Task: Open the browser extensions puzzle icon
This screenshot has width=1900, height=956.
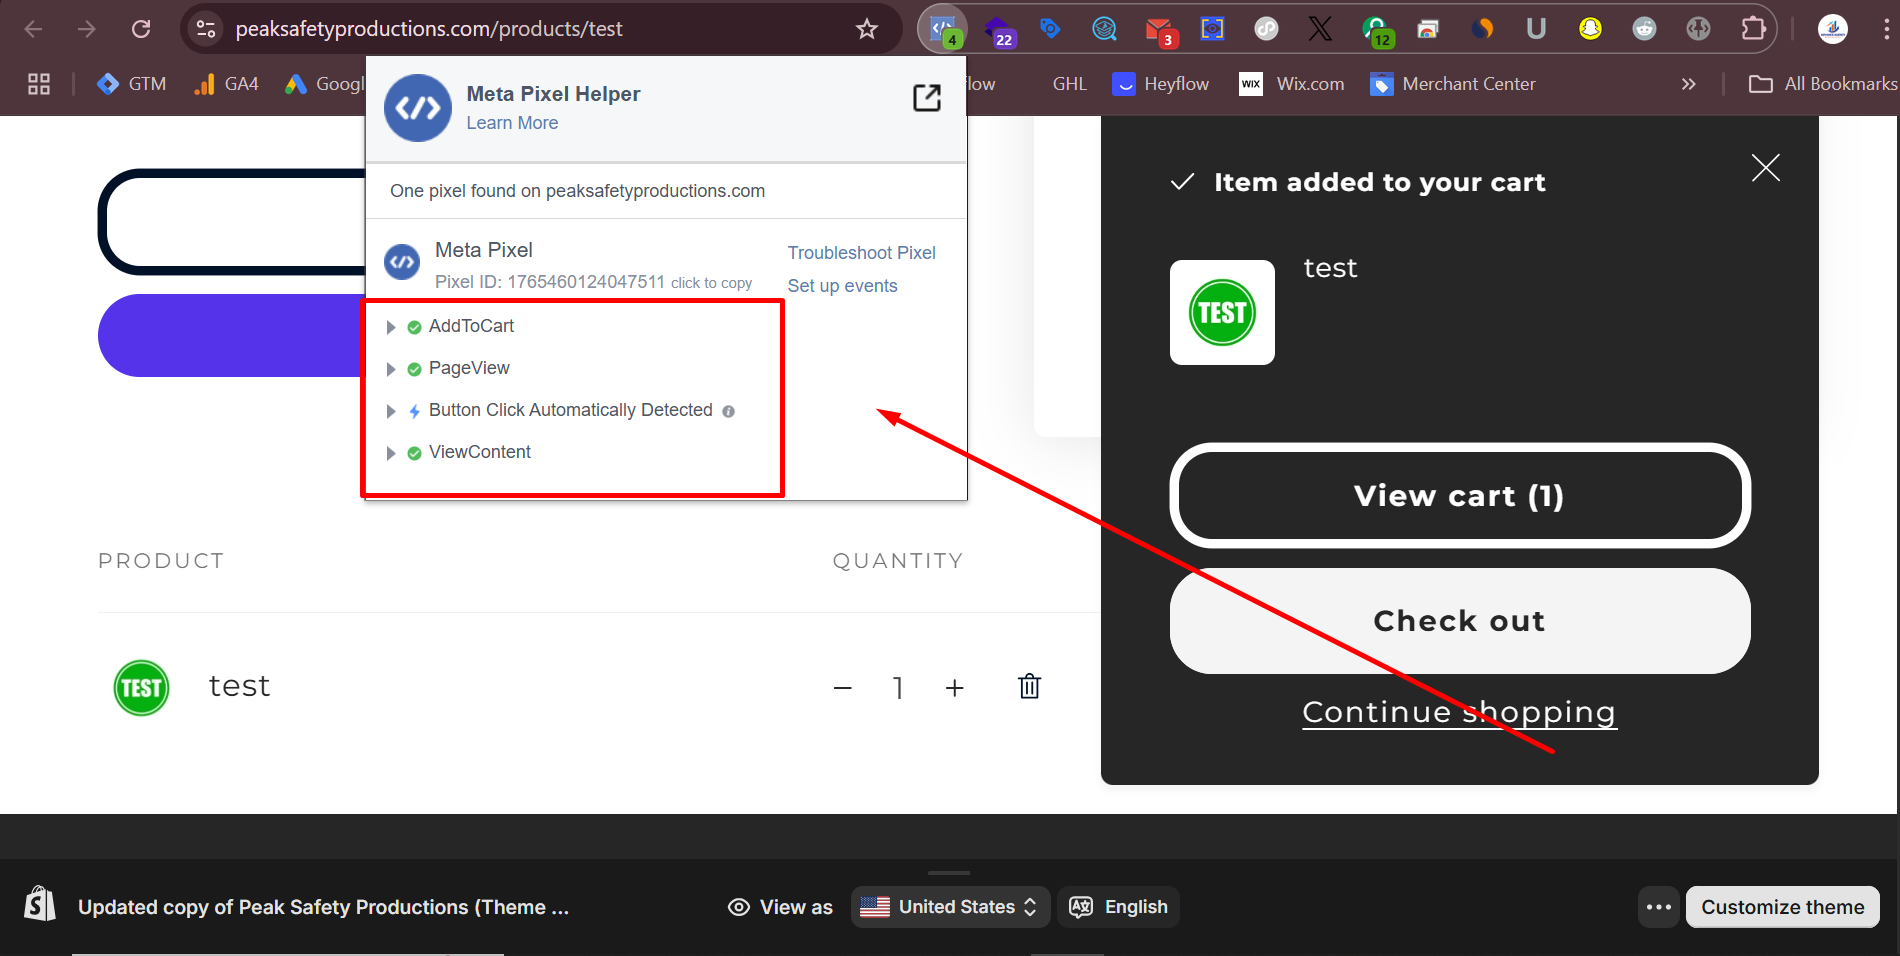Action: [1753, 29]
